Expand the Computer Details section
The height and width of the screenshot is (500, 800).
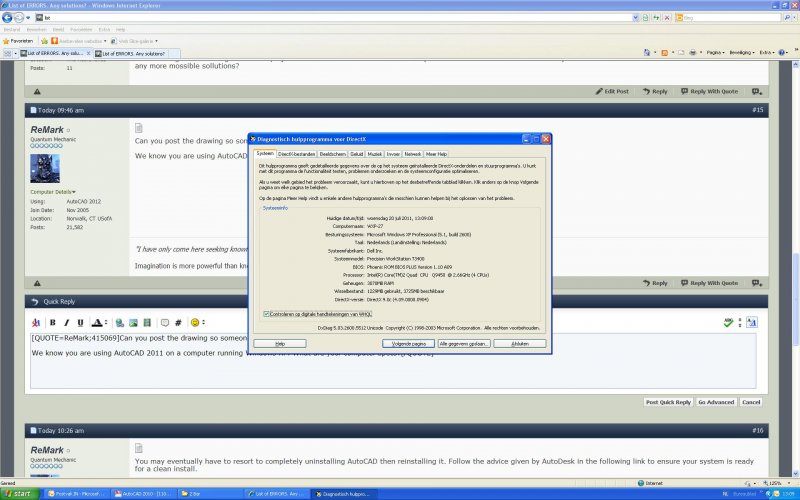(x=53, y=192)
